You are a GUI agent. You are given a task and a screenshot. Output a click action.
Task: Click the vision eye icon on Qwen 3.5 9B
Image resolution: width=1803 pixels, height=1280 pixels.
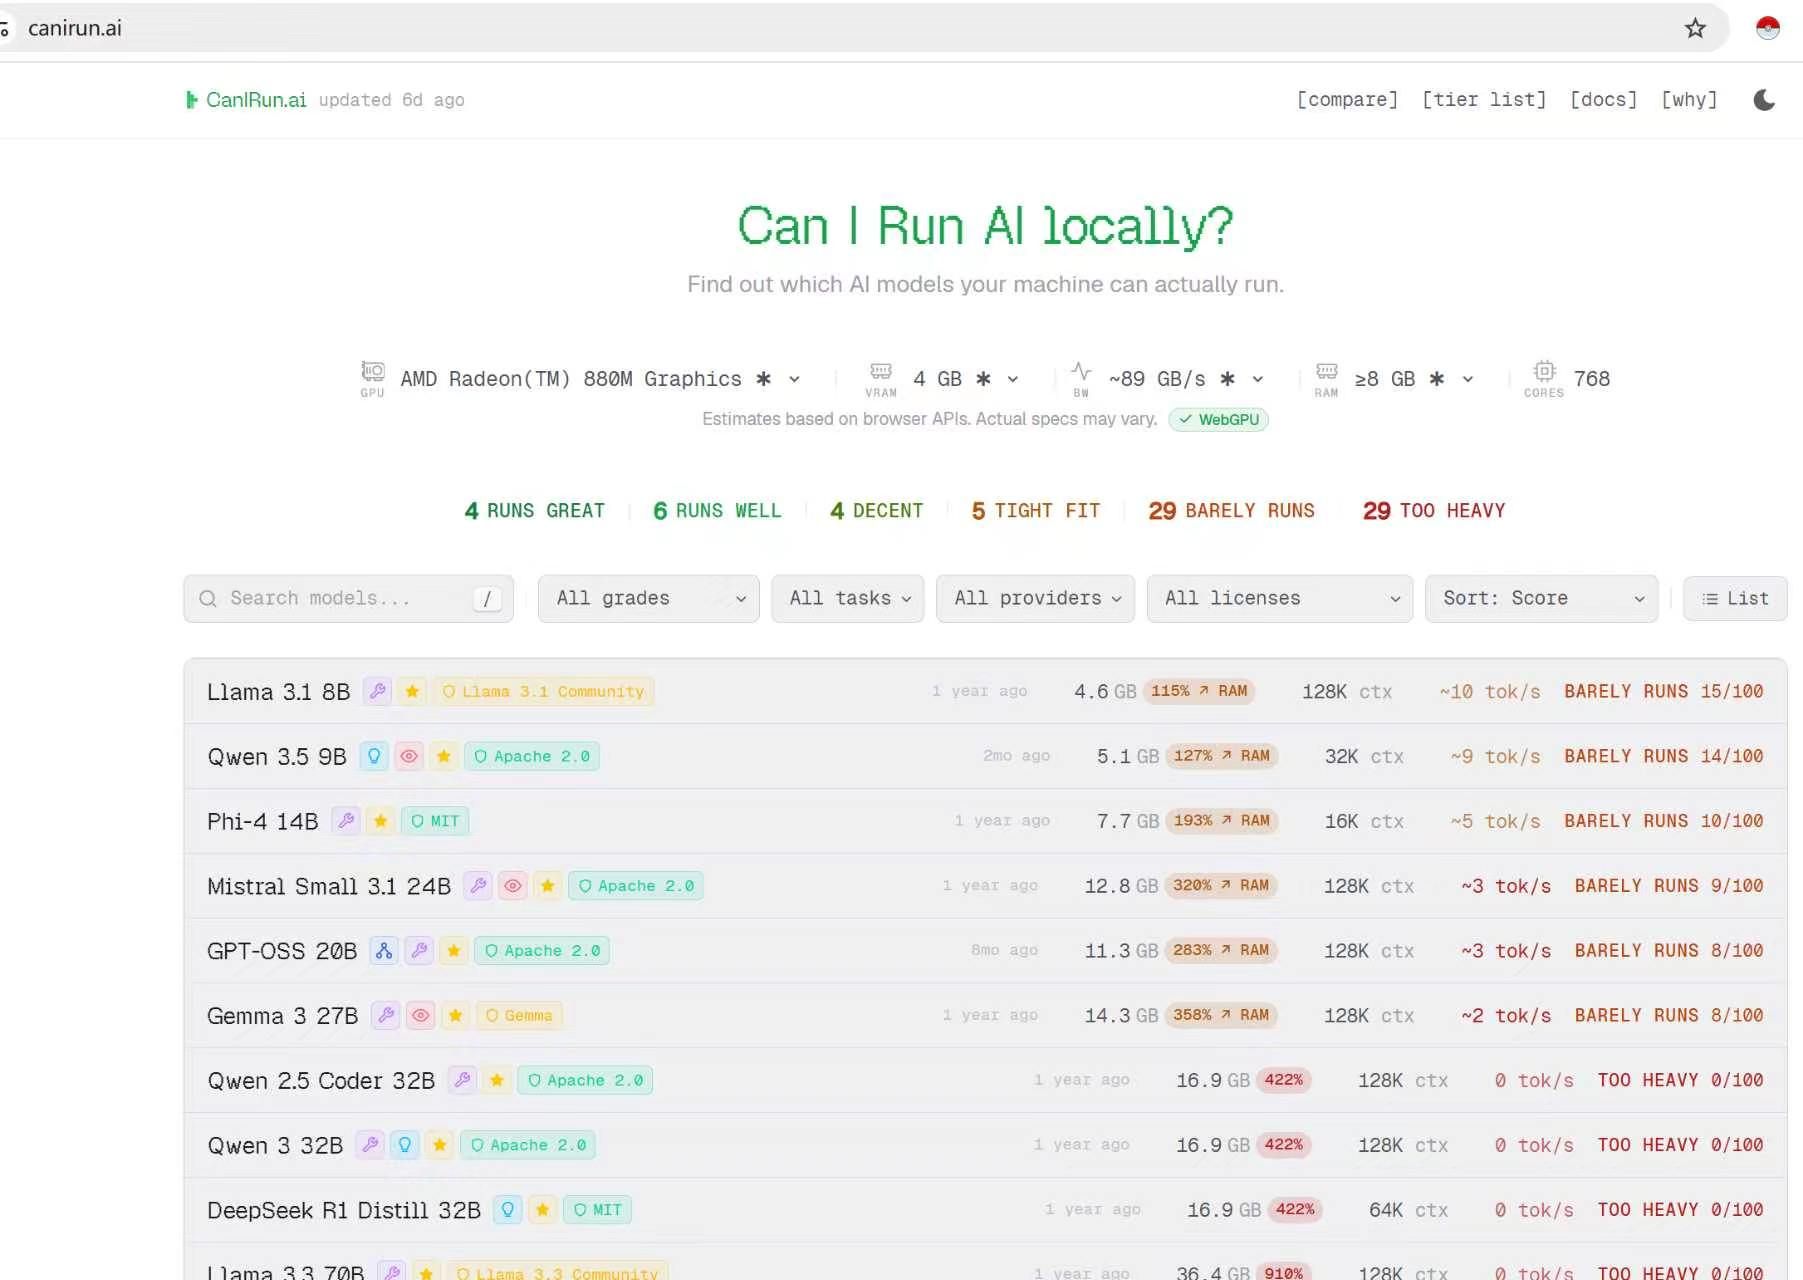point(409,756)
